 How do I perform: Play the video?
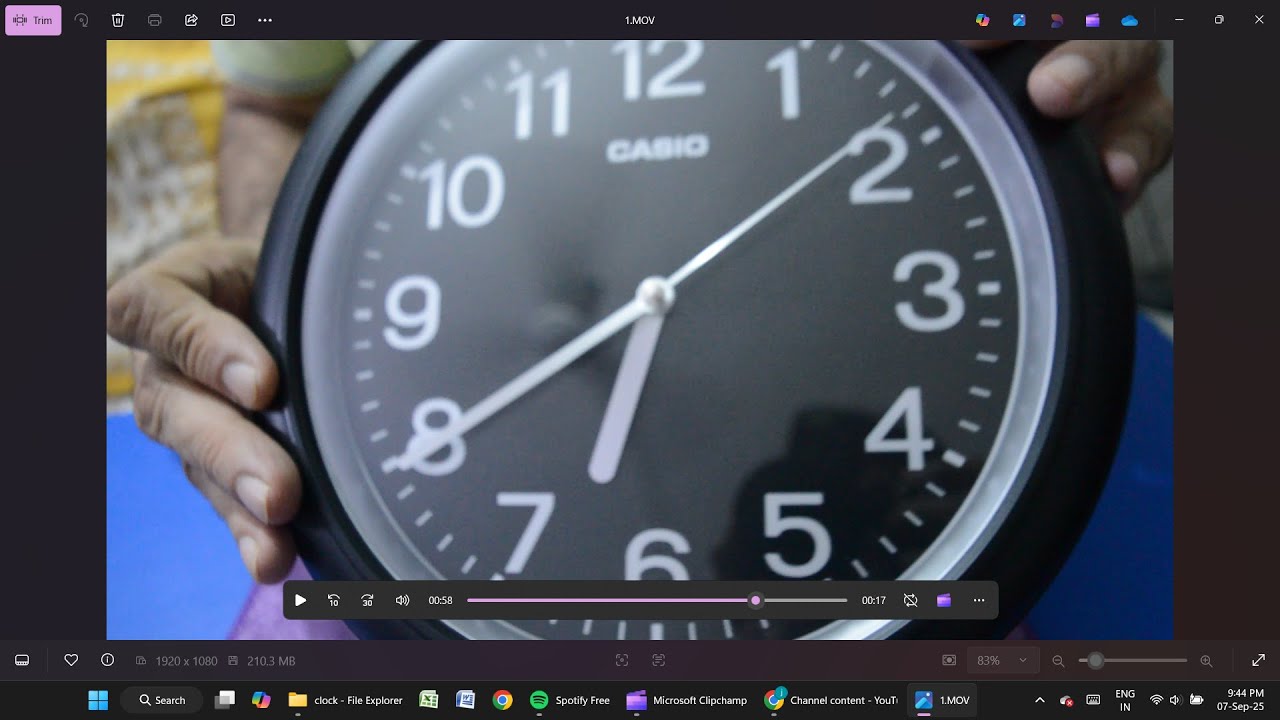coord(300,600)
